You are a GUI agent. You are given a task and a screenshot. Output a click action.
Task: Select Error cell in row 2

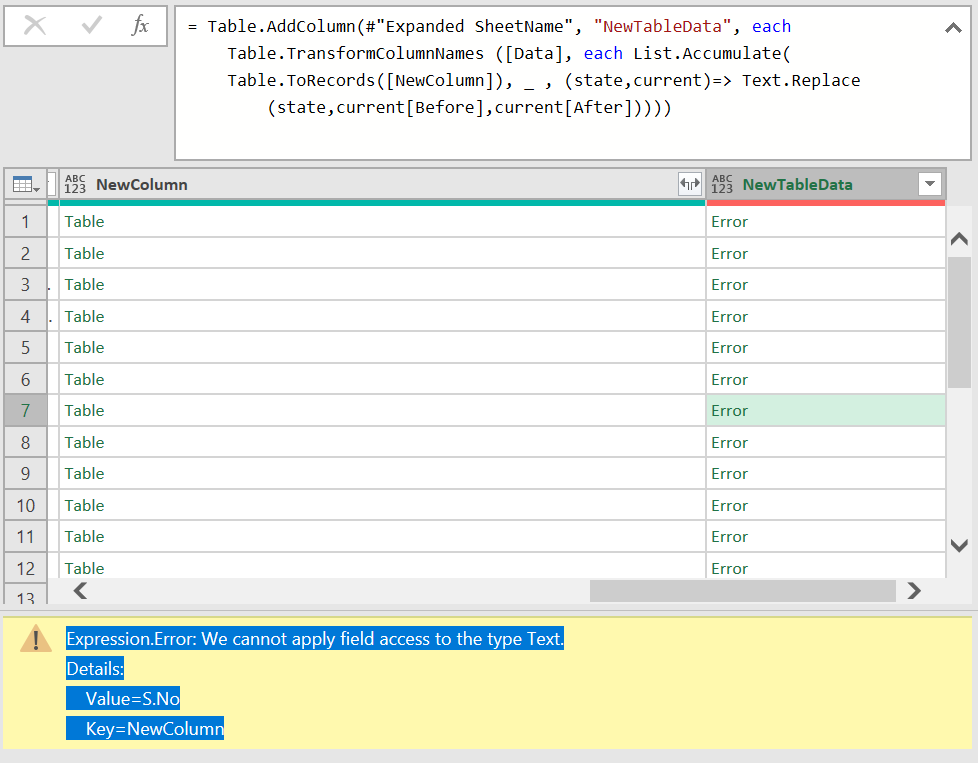point(826,253)
